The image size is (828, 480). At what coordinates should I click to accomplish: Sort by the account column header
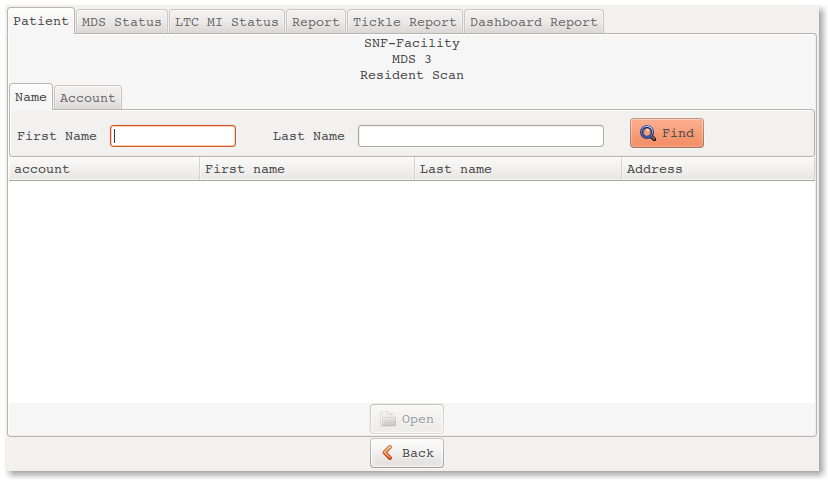click(104, 169)
